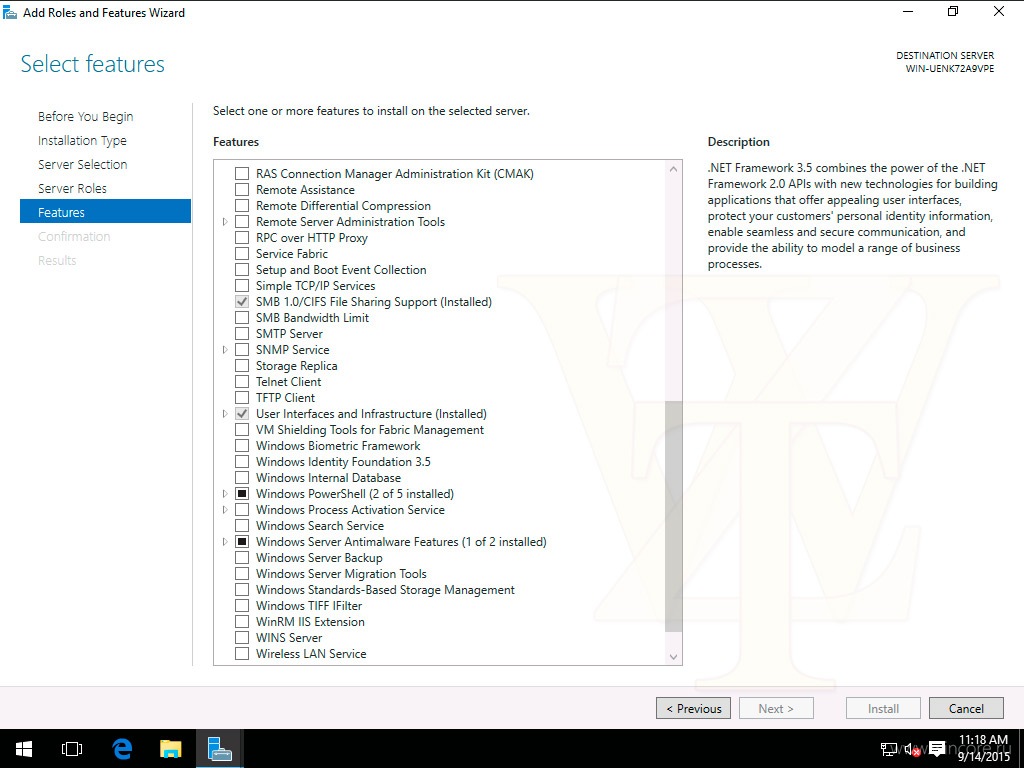Check the Windows Search Service checkbox
Screen dimensions: 1024x768
pos(242,526)
